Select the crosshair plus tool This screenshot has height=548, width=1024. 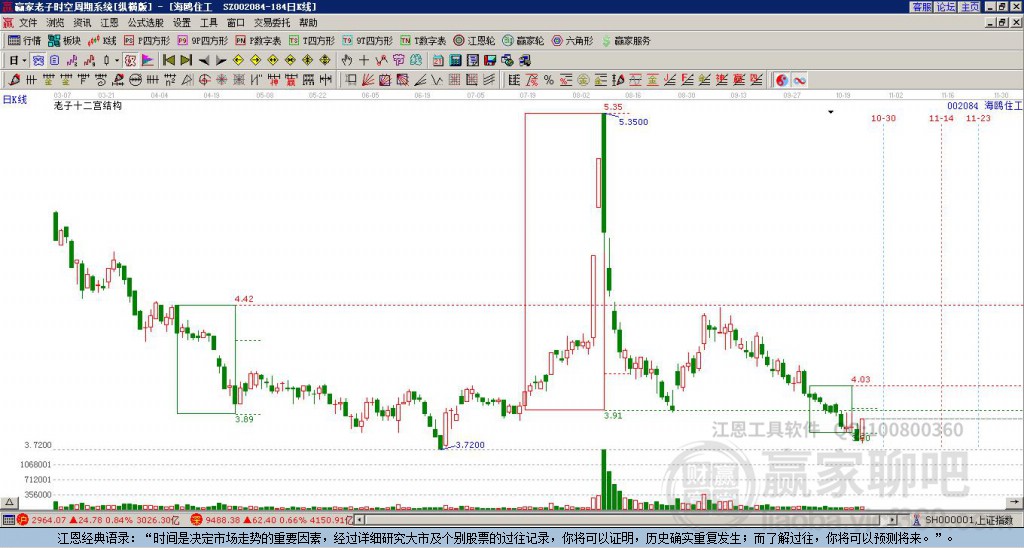pos(364,61)
